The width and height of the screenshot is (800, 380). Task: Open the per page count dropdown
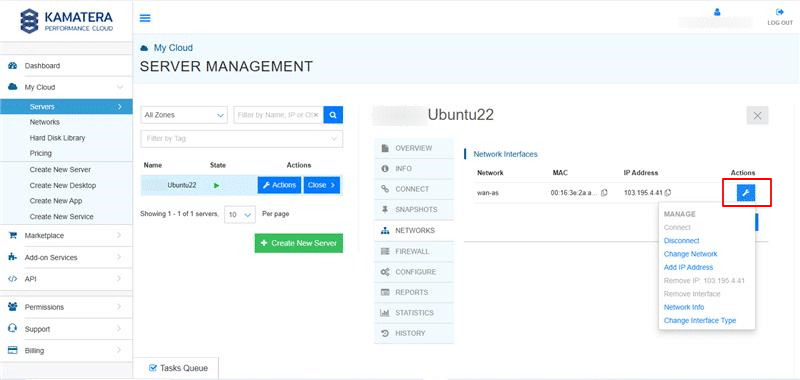click(x=240, y=215)
